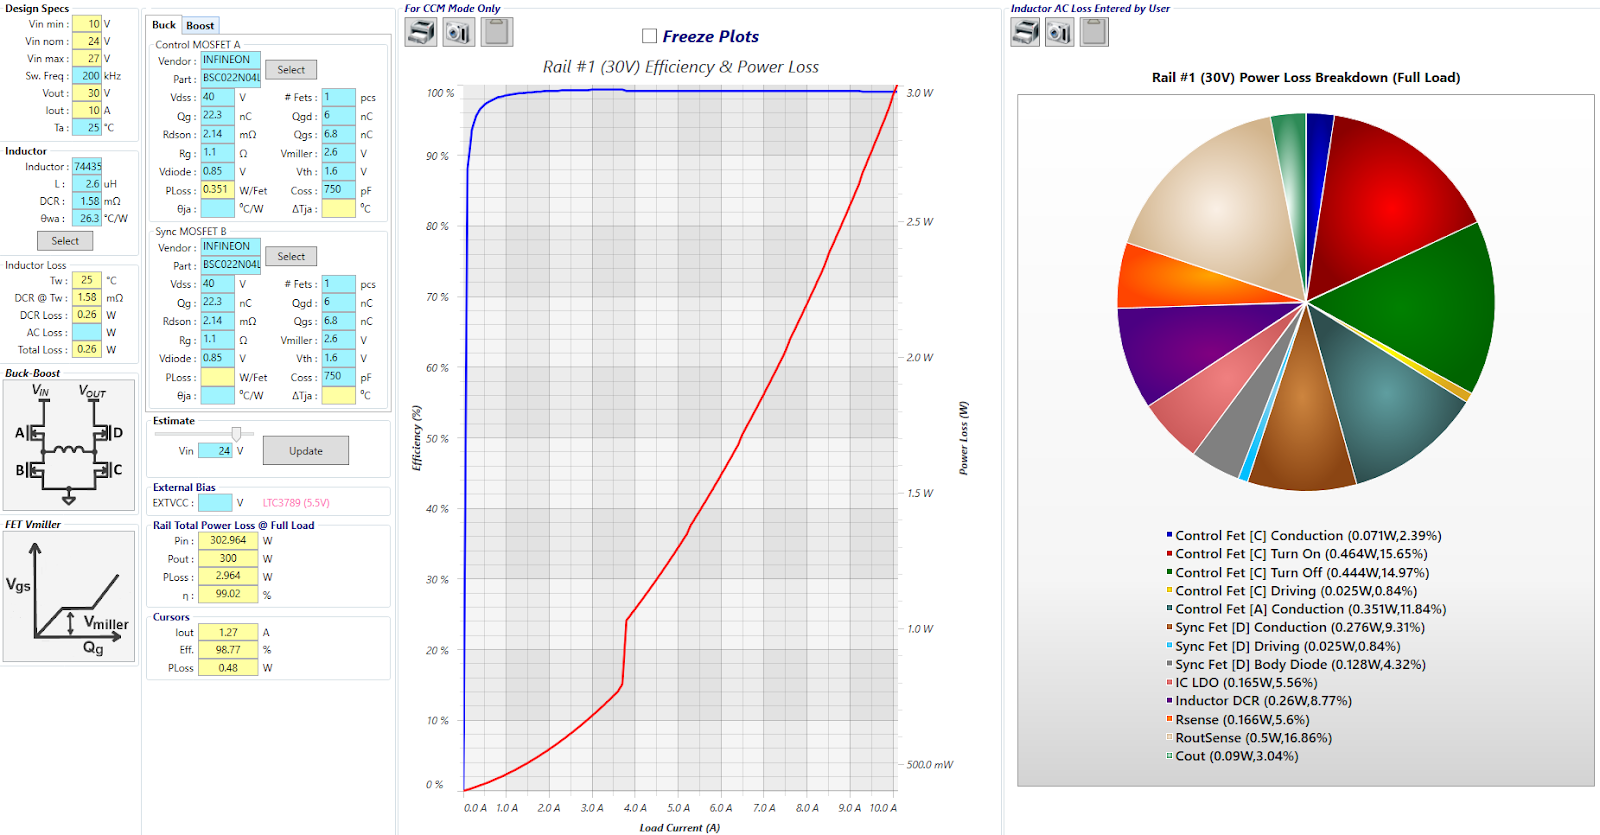Viewport: 1600px width, 835px height.
Task: Click the Cursors PLoss value 0.48
Action: 228,668
